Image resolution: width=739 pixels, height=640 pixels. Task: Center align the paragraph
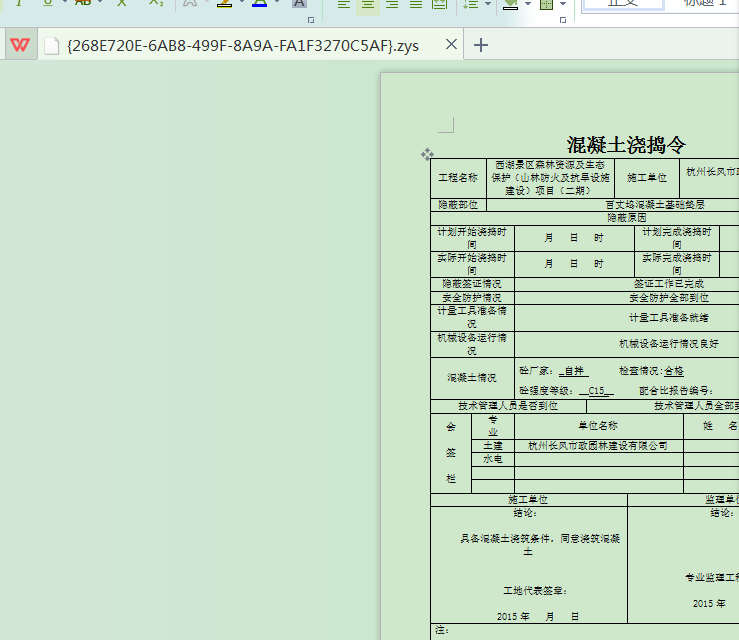click(368, 4)
